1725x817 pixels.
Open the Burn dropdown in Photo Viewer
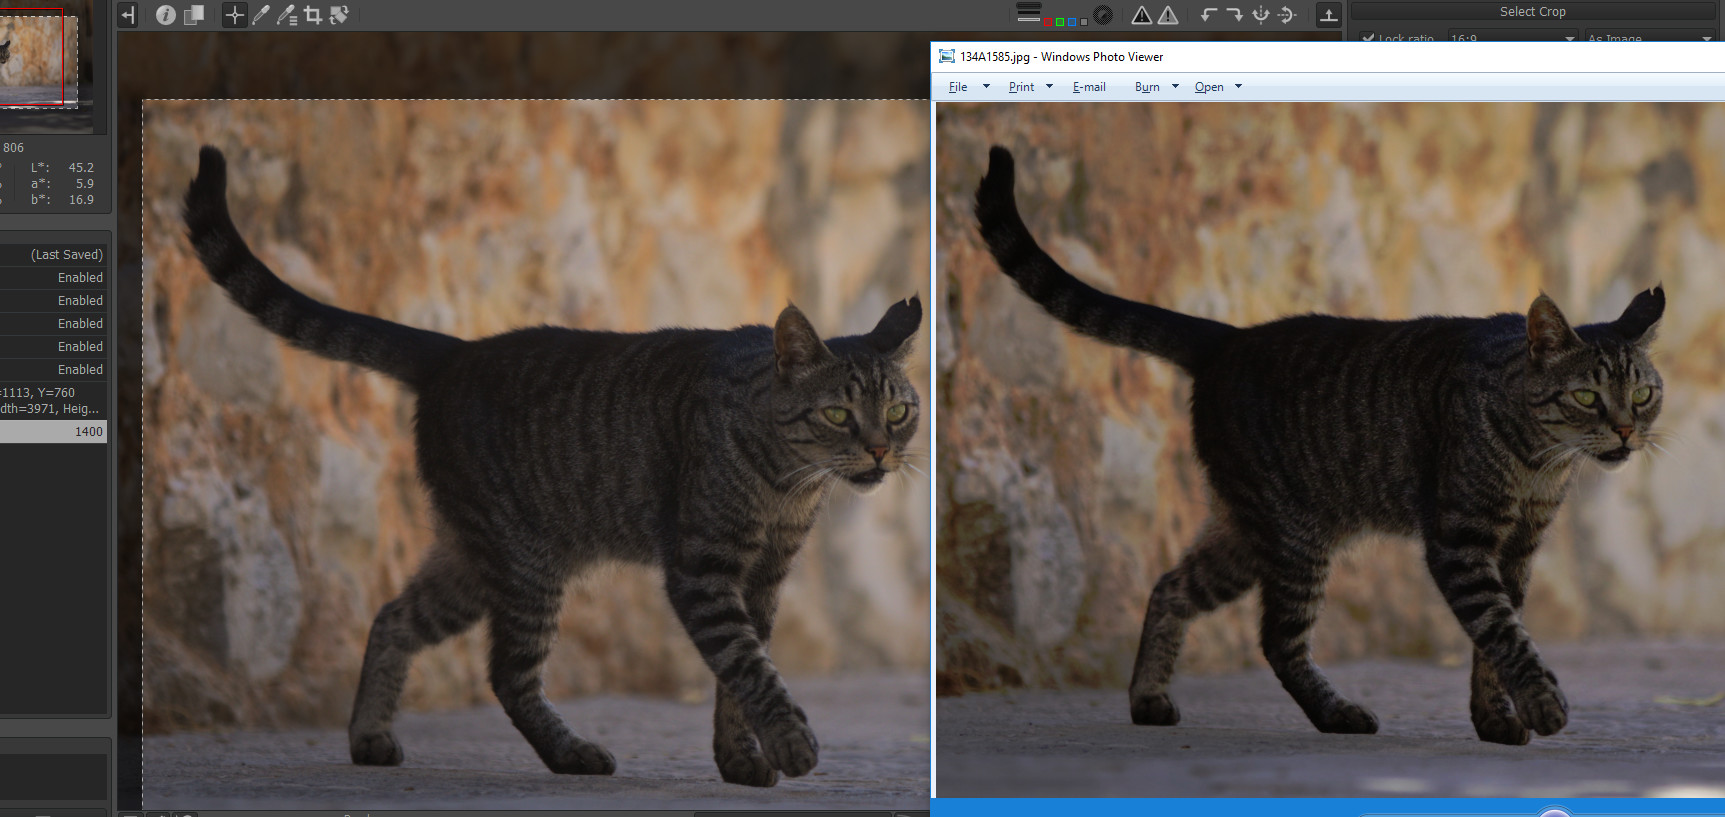tap(1156, 87)
